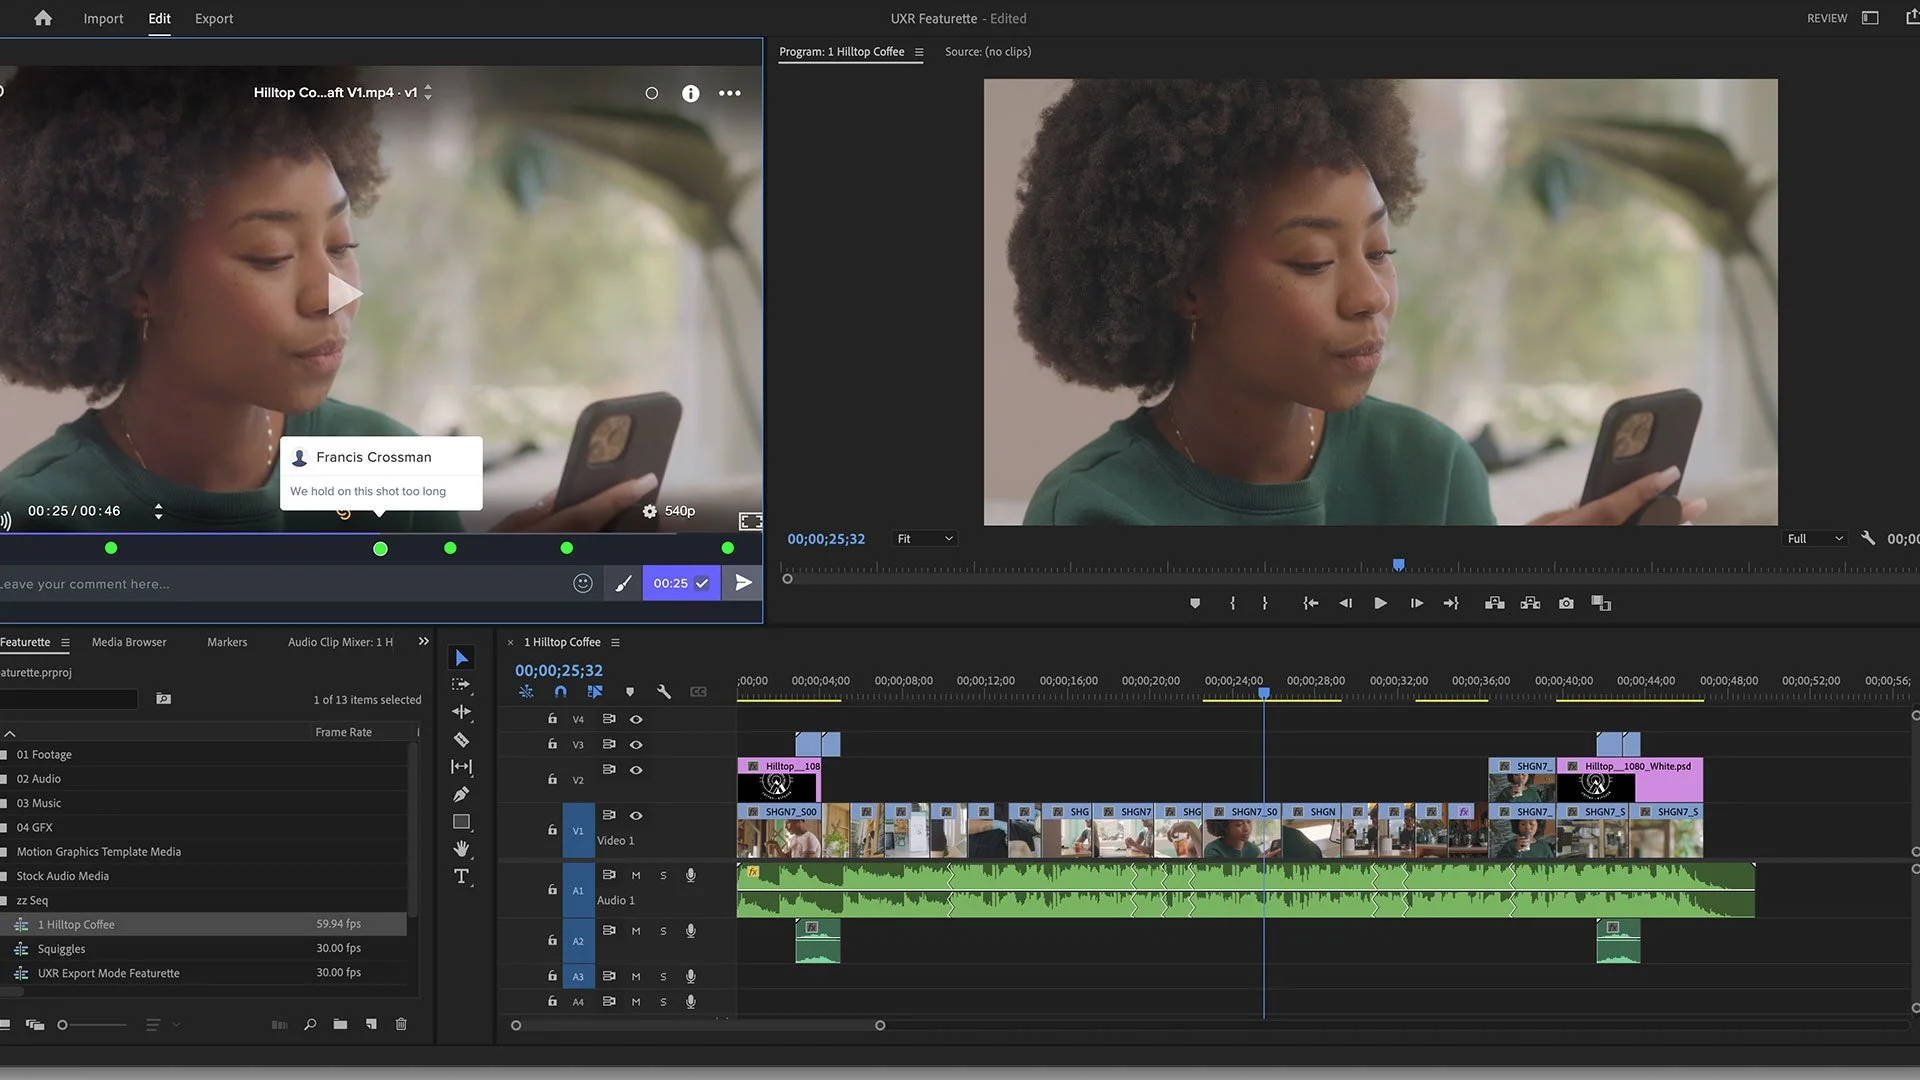Open the Fit zoom dropdown in program monitor
Screen dimensions: 1920x1080
(923, 538)
